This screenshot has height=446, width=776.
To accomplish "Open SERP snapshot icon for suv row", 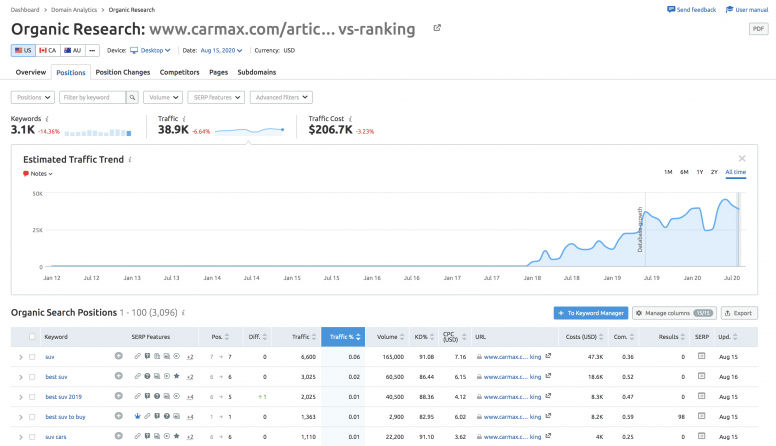I will 701,356.
